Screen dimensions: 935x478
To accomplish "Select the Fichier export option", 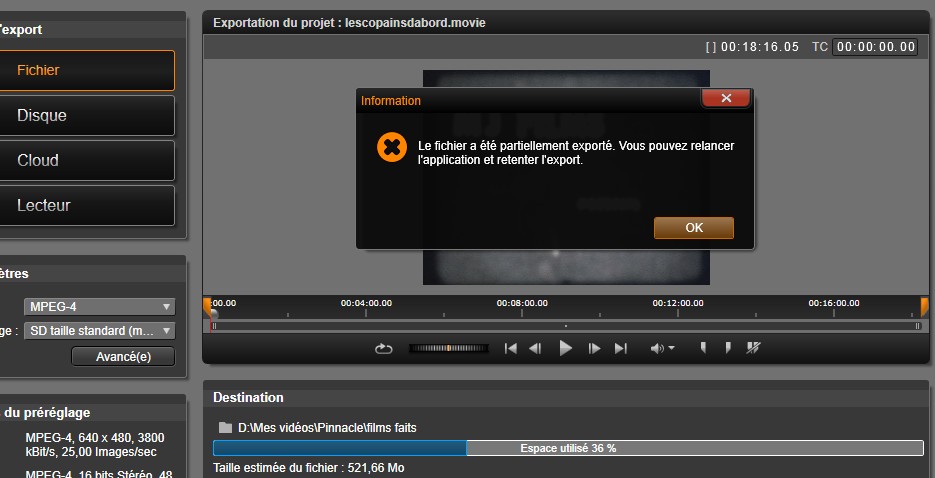I will point(86,70).
